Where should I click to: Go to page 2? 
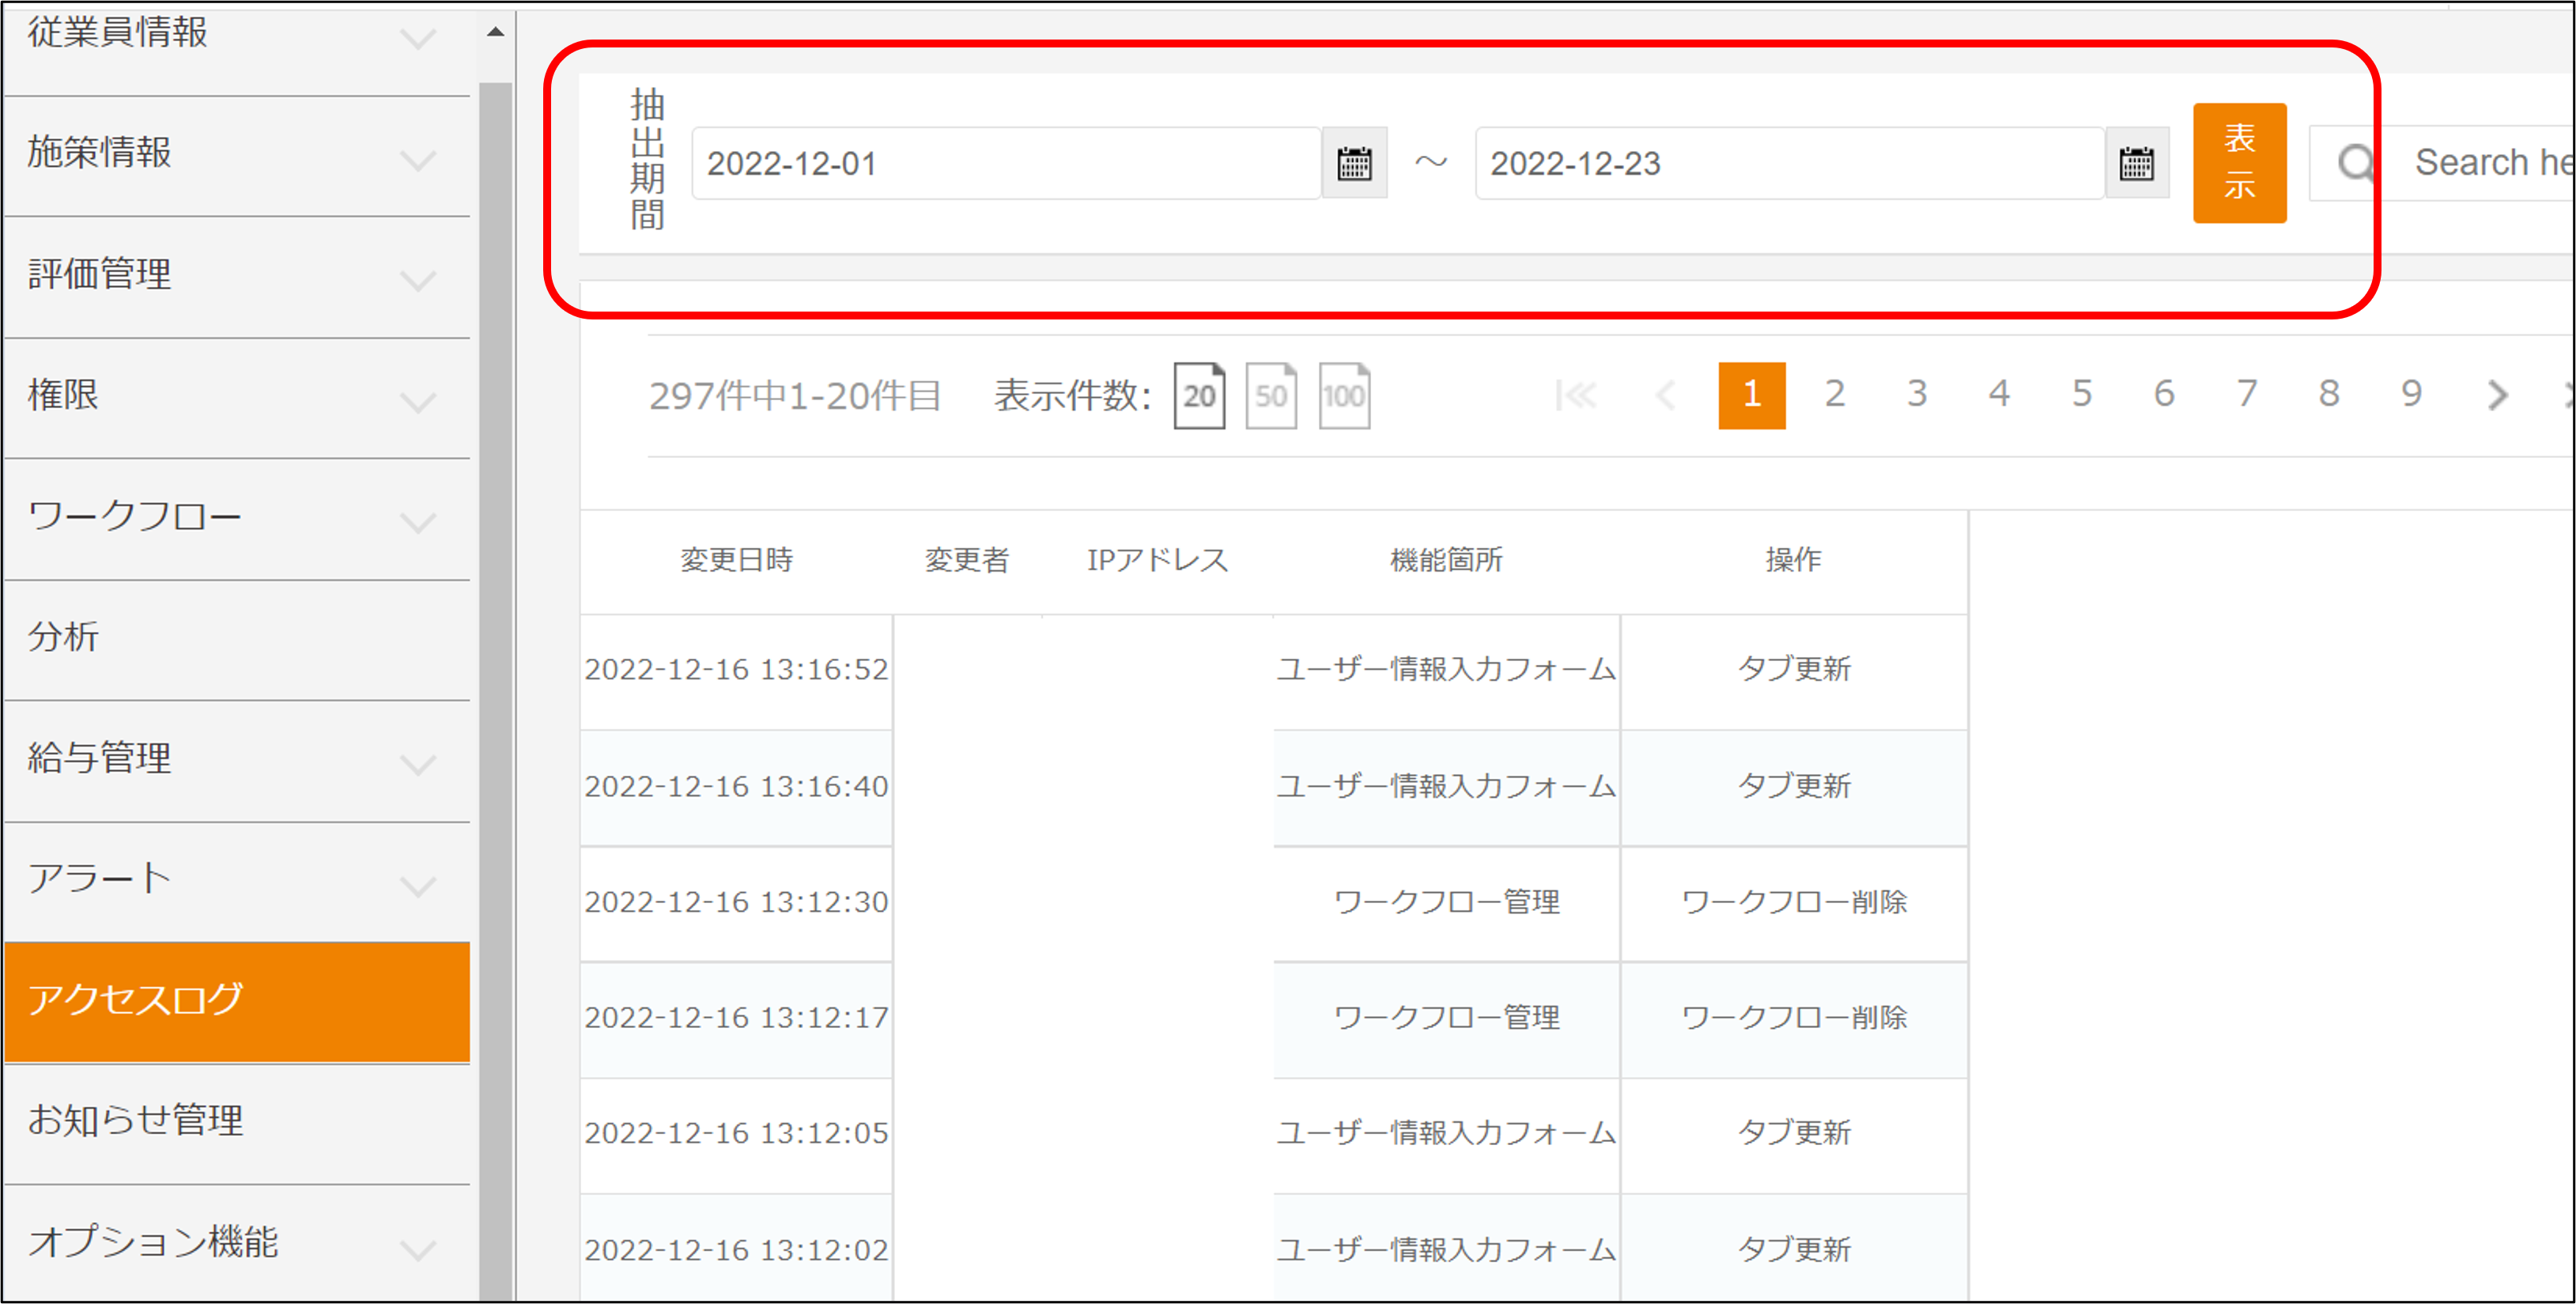pyautogui.click(x=1834, y=394)
